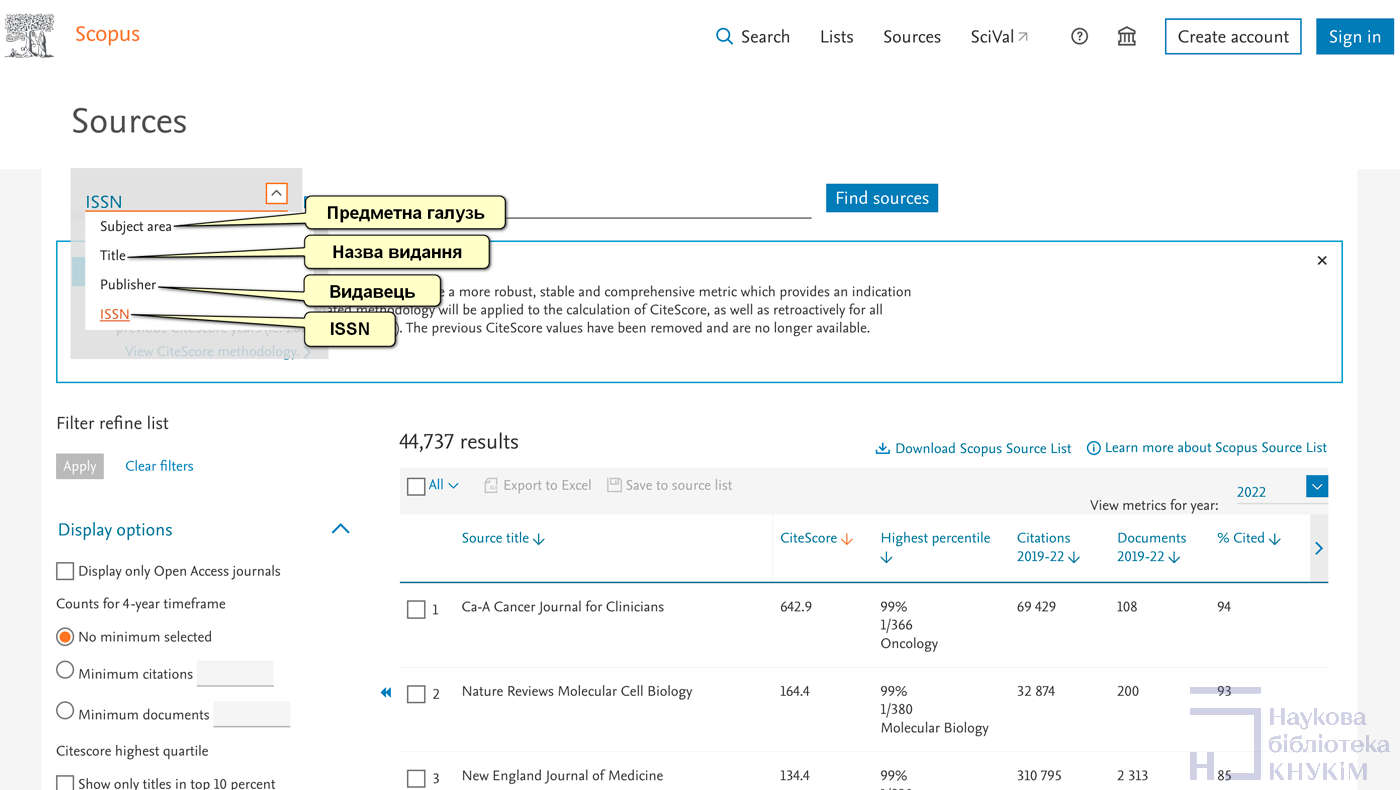Open Learn more about Scopus Source List
The height and width of the screenshot is (790, 1400).
click(x=1207, y=448)
